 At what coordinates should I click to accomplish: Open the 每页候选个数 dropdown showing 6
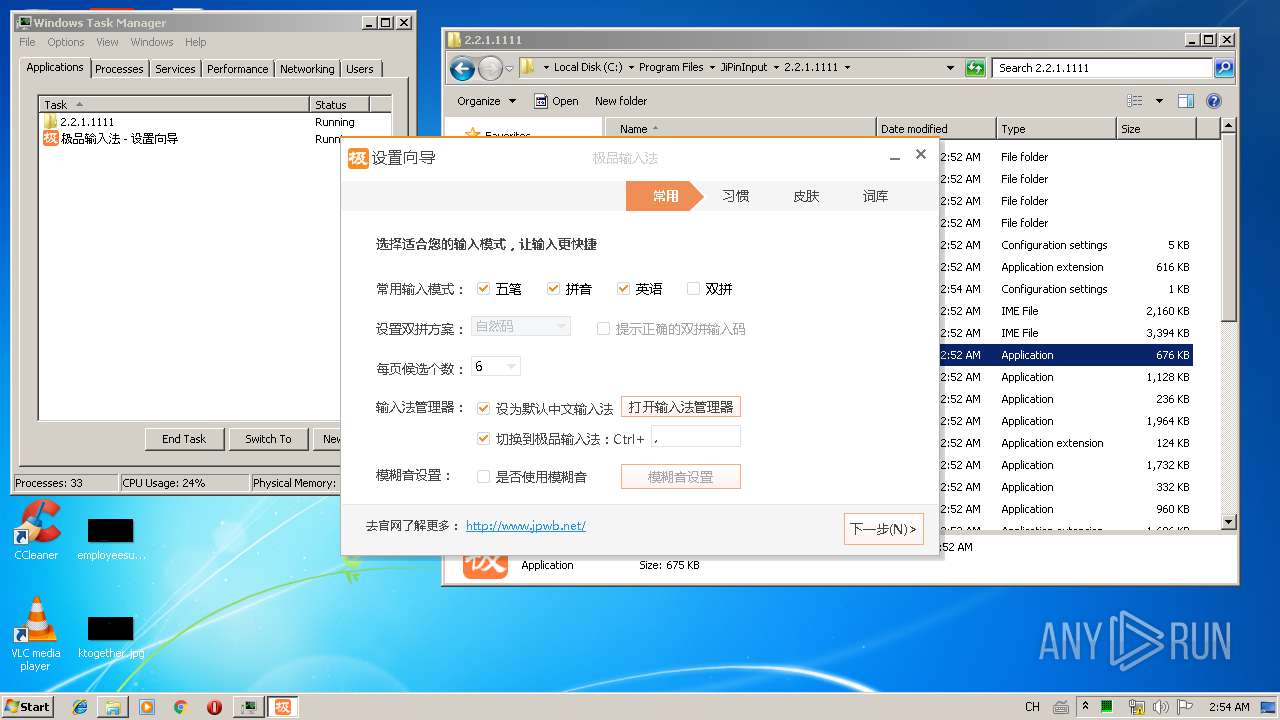(496, 367)
